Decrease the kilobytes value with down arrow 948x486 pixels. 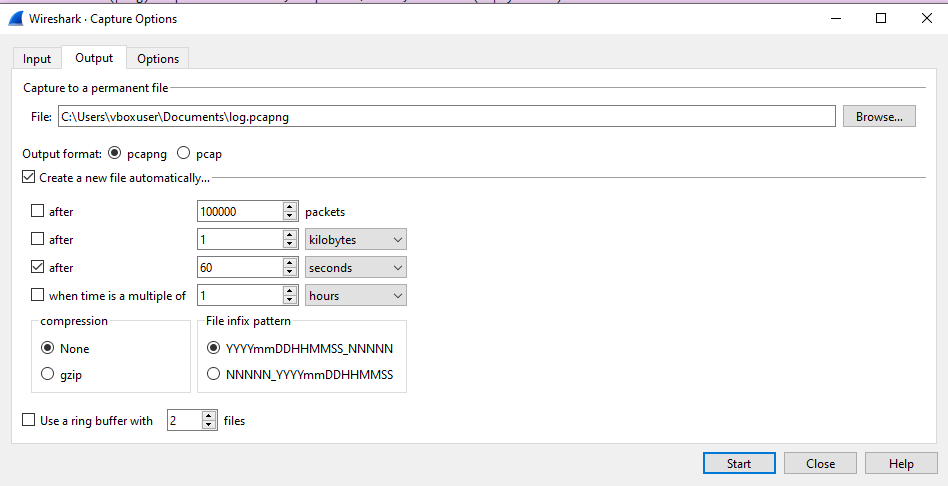point(290,244)
